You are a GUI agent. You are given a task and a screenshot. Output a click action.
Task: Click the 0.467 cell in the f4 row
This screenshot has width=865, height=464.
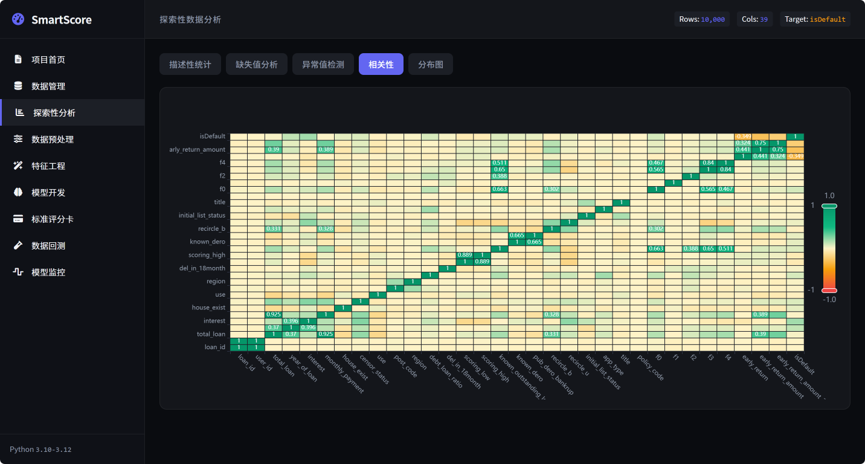point(655,163)
